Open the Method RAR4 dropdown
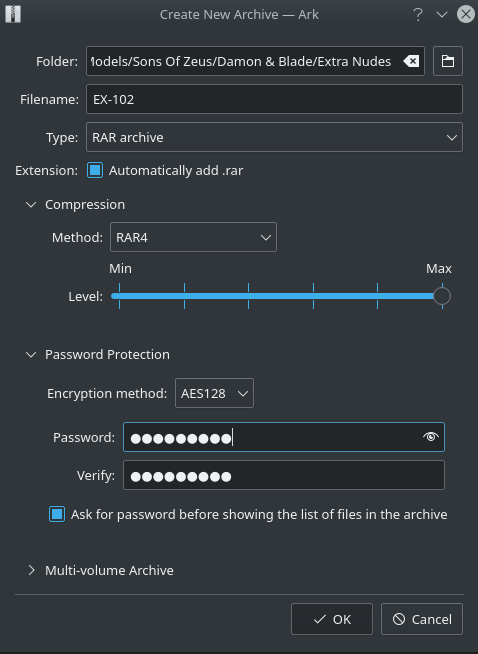Viewport: 478px width, 654px height. click(x=193, y=237)
